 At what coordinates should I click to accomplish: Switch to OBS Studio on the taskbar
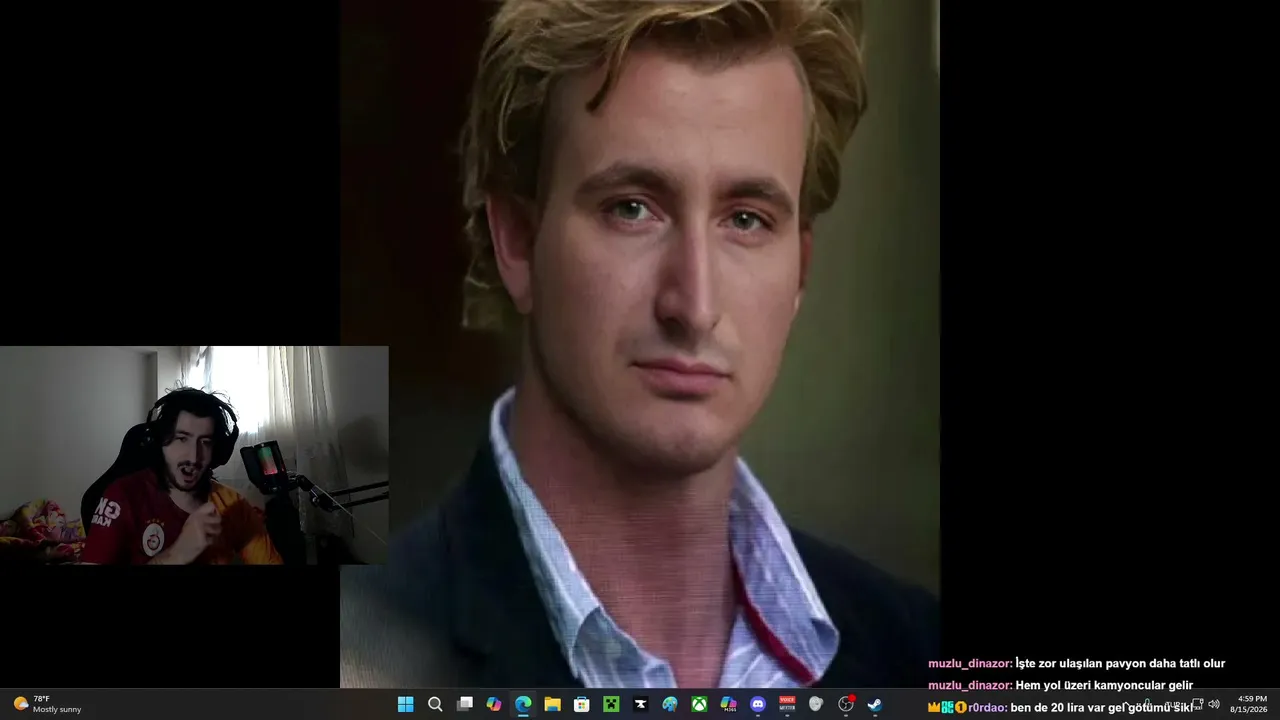click(845, 704)
